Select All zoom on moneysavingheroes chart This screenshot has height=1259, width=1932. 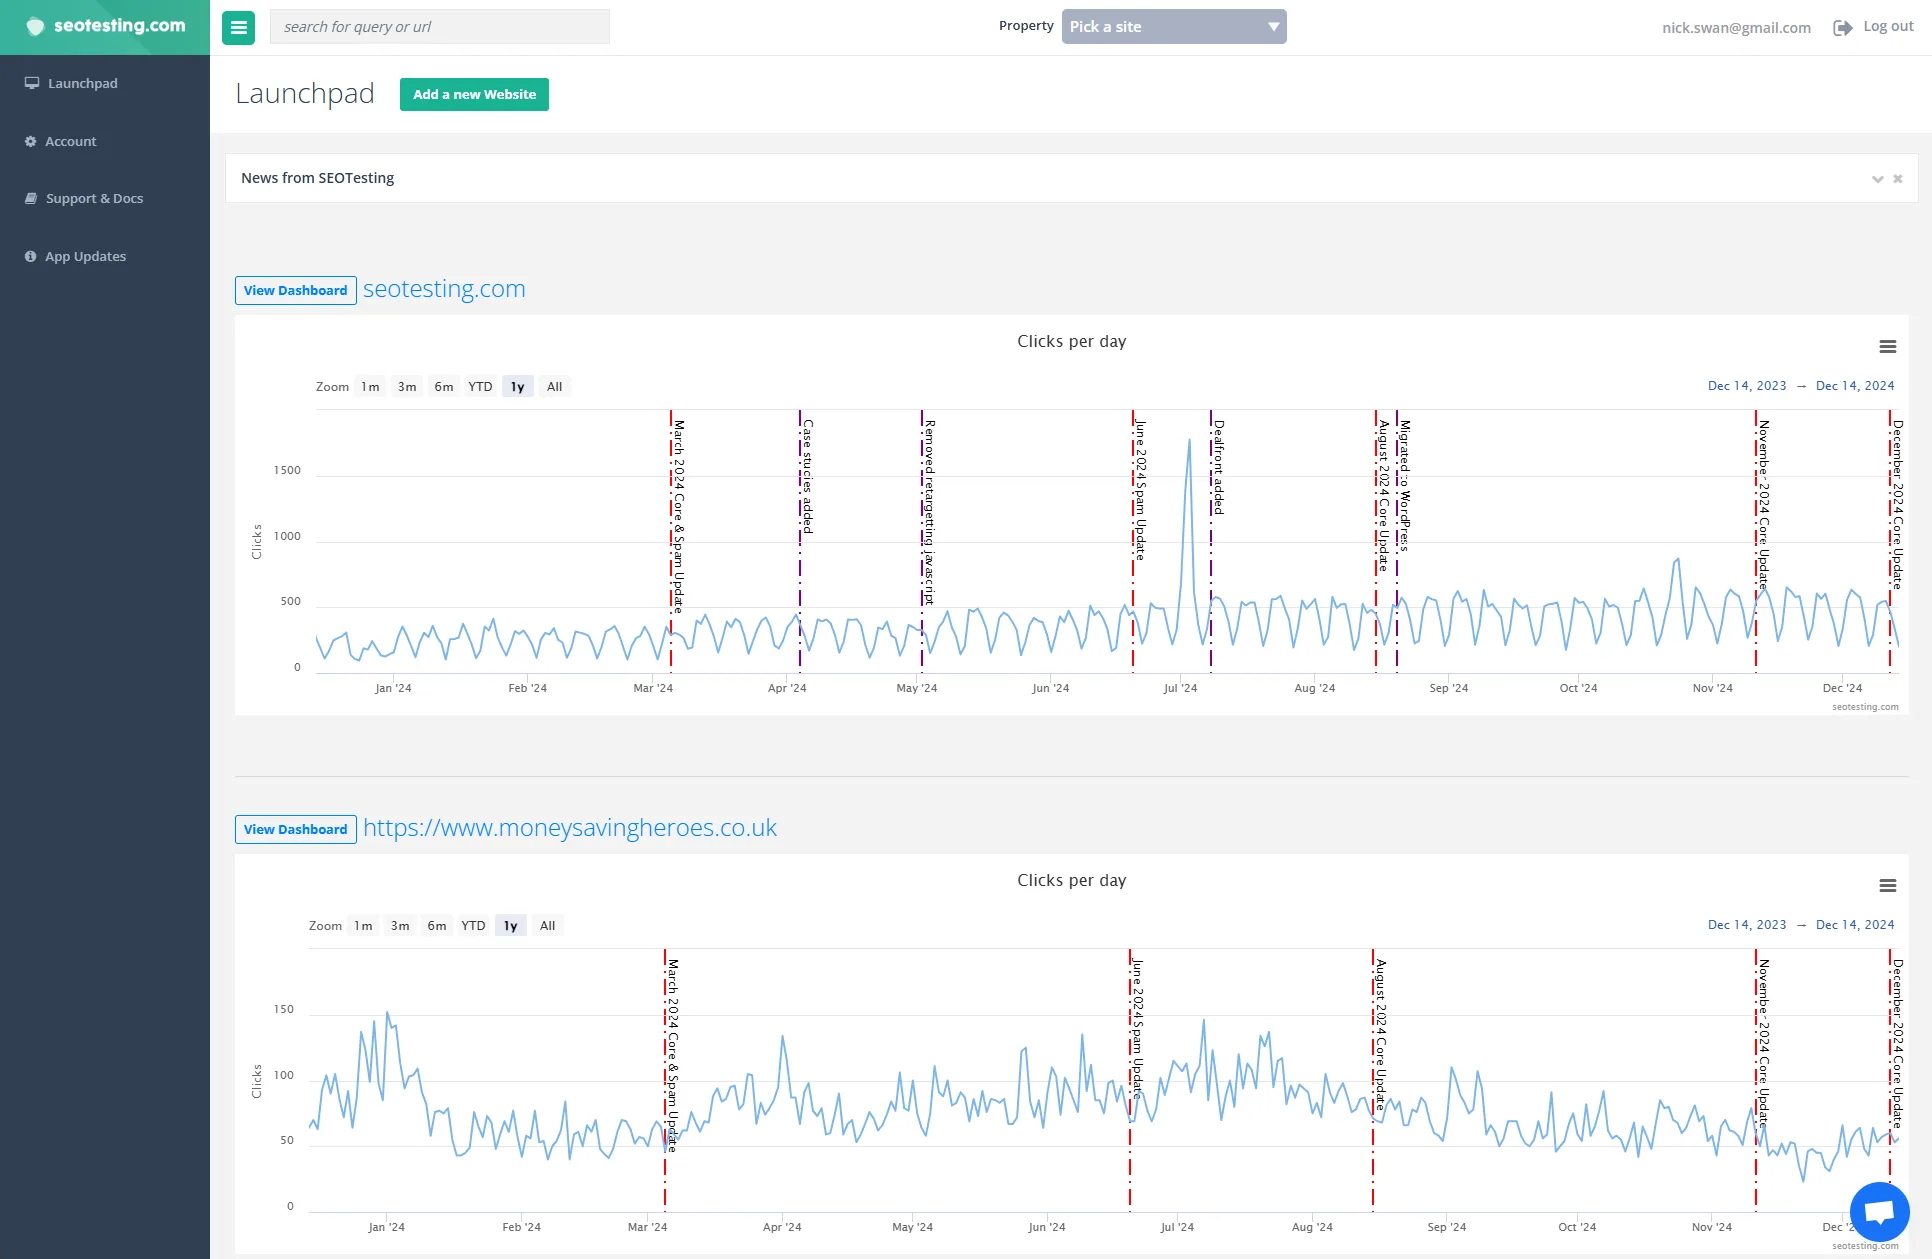[547, 926]
